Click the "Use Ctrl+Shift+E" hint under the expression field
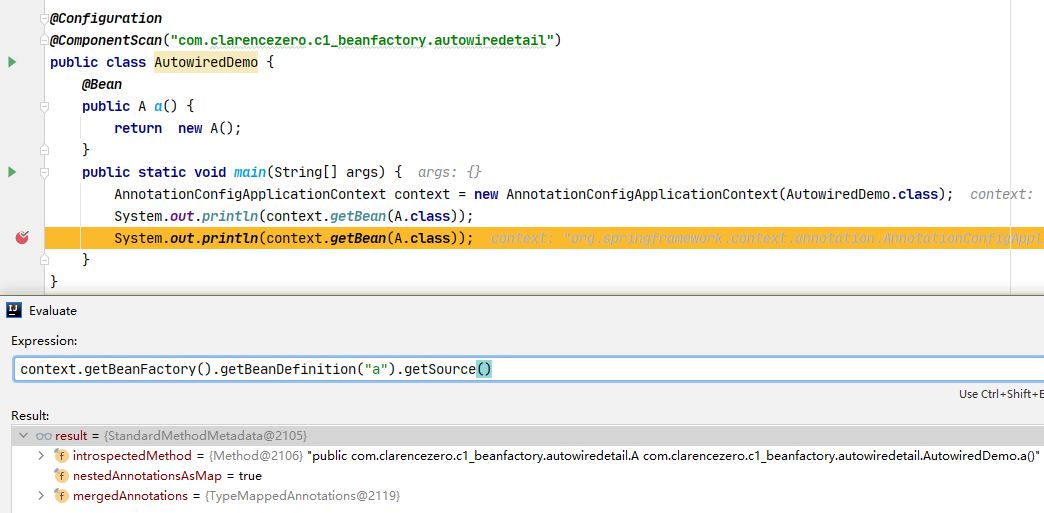 1001,394
